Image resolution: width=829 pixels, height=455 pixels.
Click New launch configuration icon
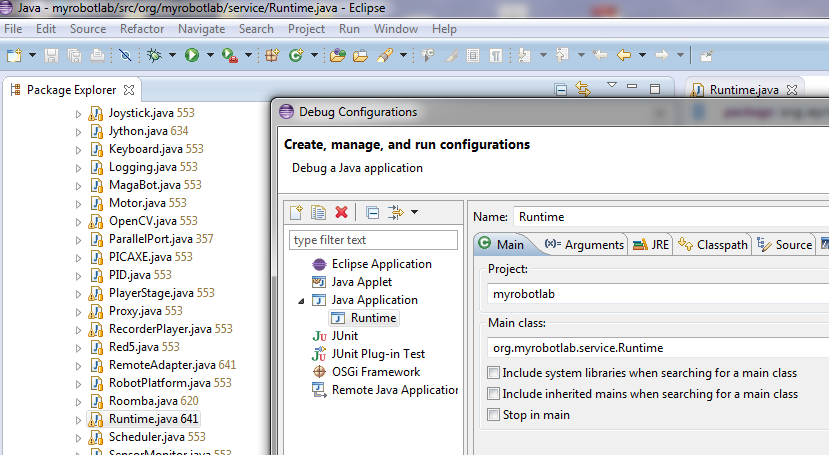tap(296, 212)
